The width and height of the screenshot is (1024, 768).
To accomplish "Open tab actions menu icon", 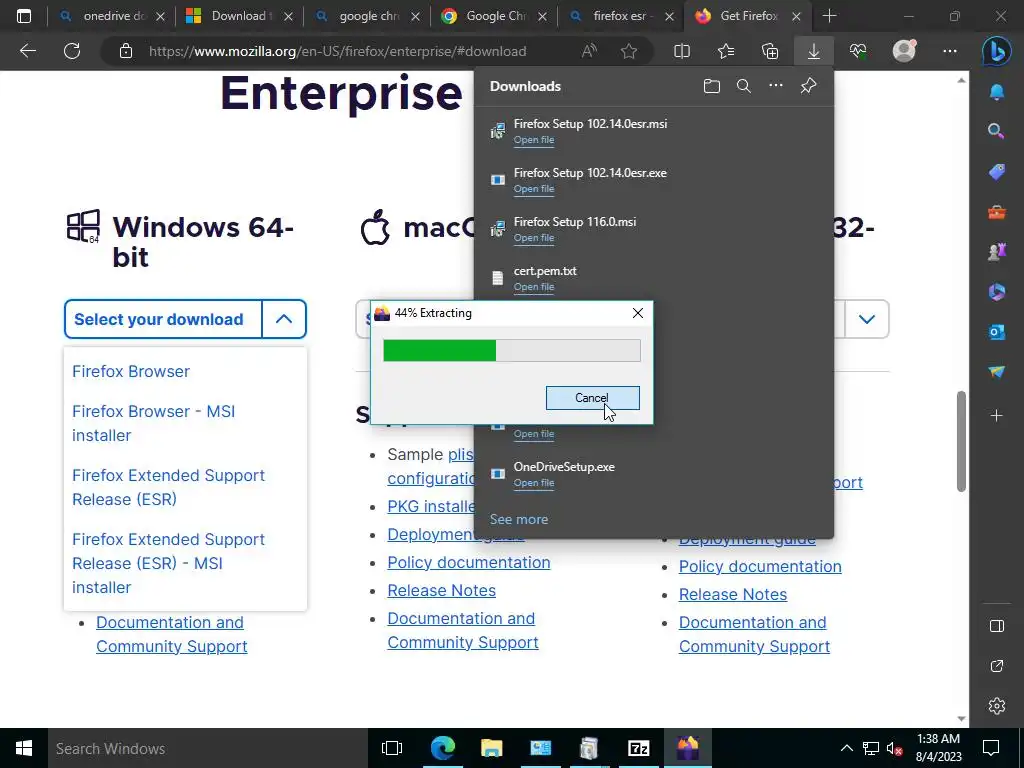I will pyautogui.click(x=24, y=16).
